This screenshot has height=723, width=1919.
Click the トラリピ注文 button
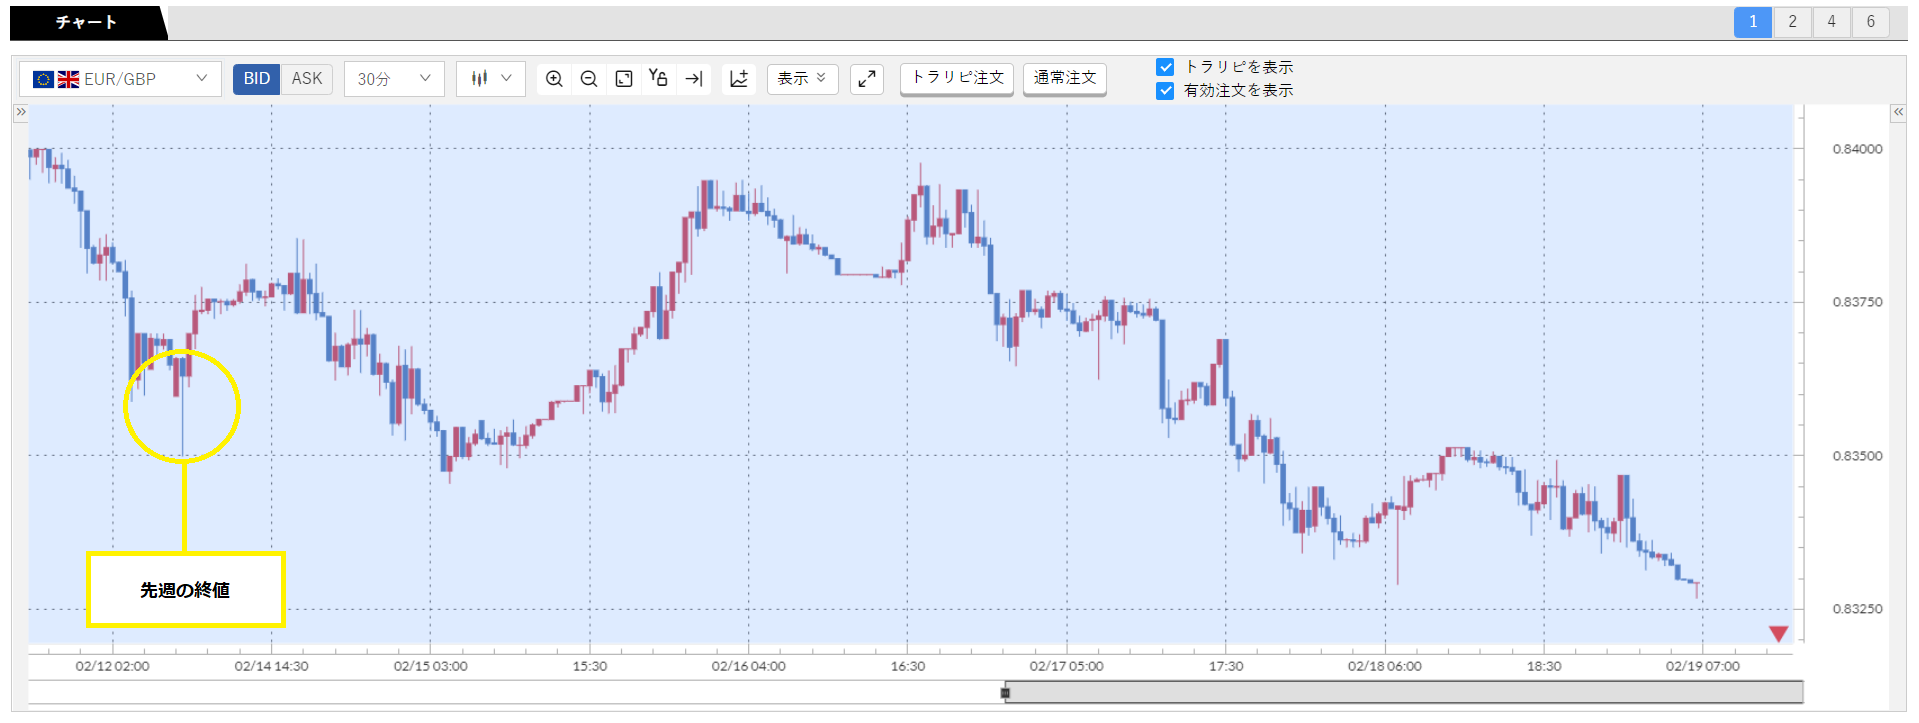(x=957, y=78)
